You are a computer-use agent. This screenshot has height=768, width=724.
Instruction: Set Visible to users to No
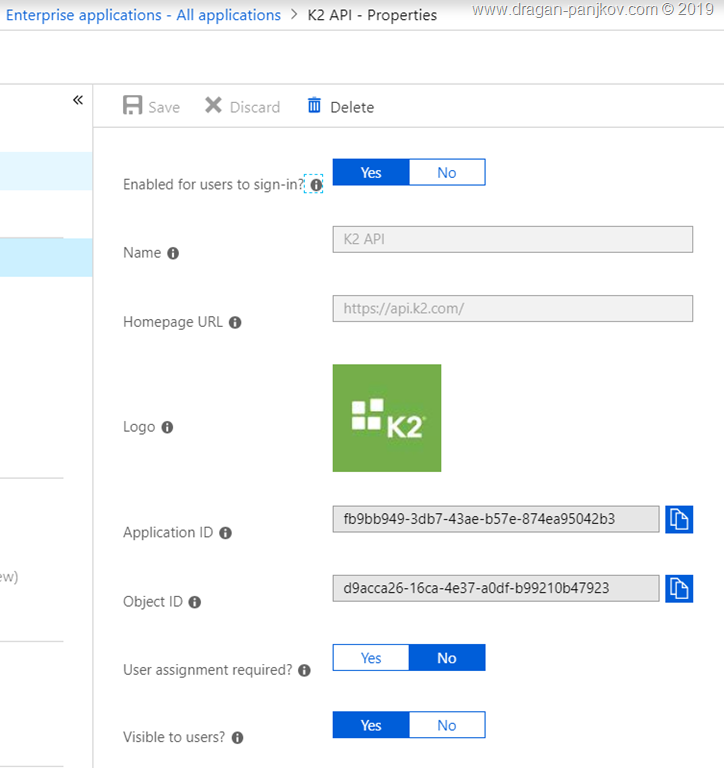(447, 725)
